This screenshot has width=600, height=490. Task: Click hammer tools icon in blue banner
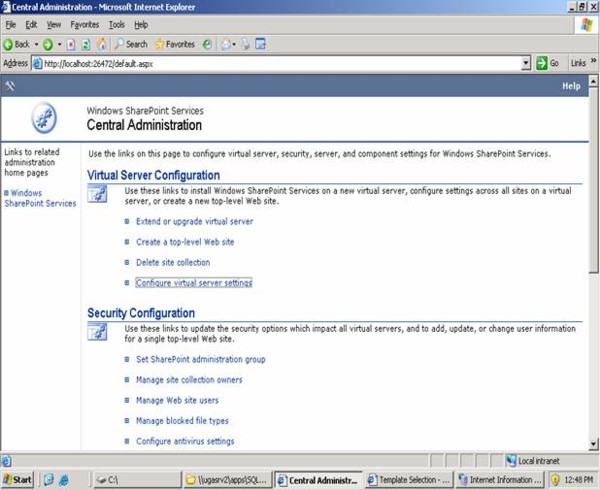point(10,86)
